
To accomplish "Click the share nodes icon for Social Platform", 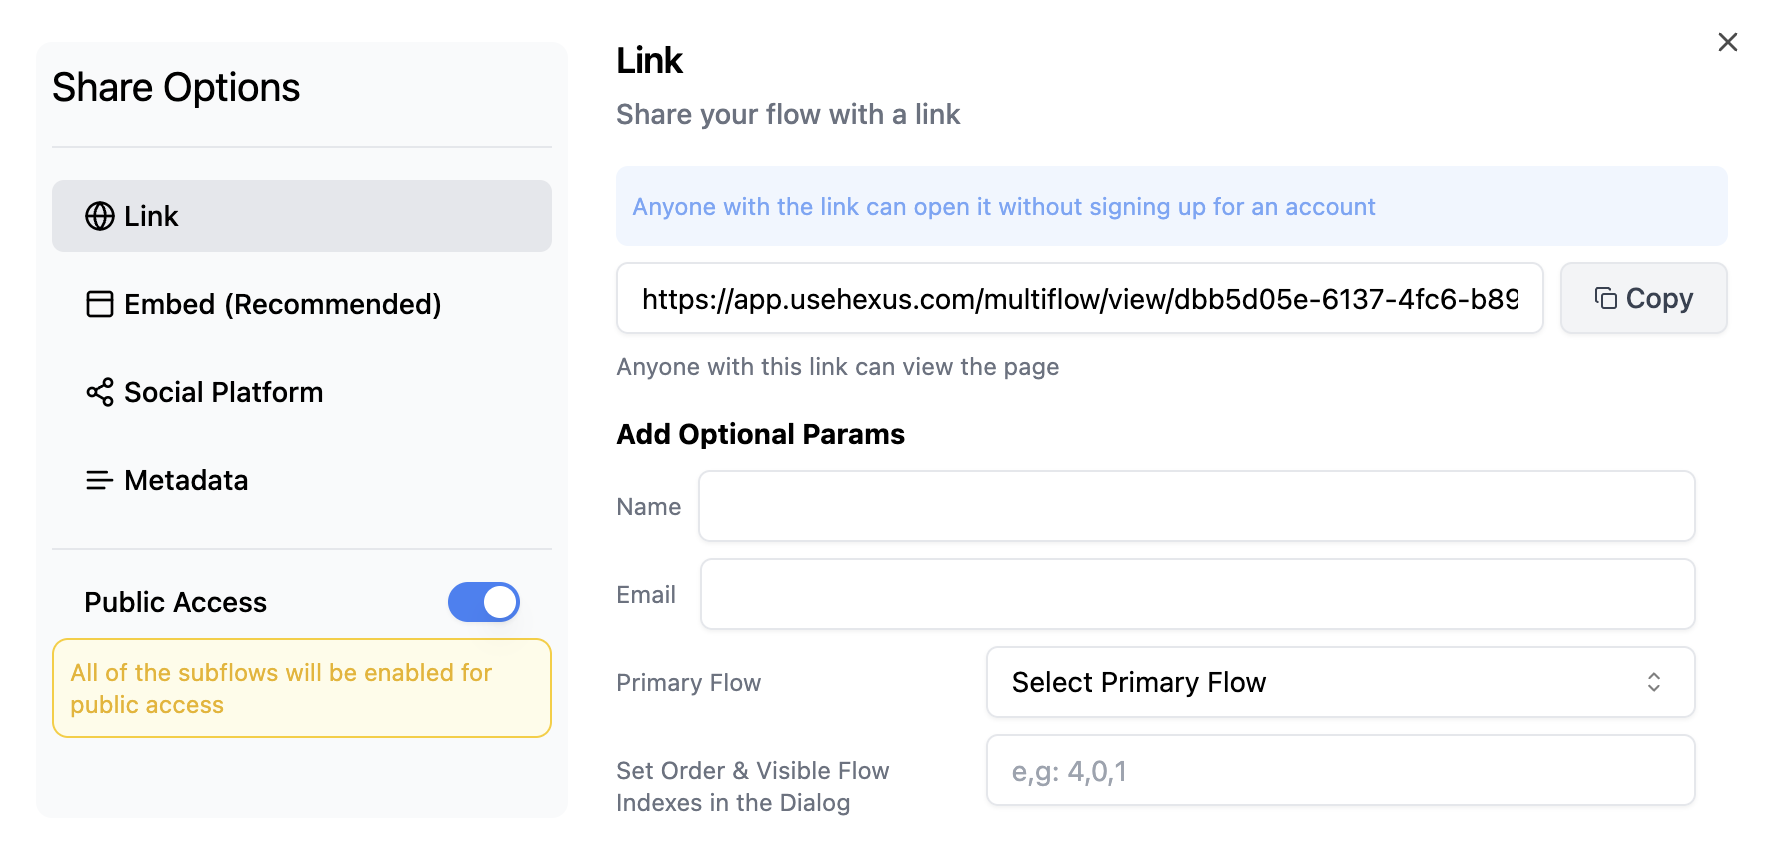I will tap(100, 392).
